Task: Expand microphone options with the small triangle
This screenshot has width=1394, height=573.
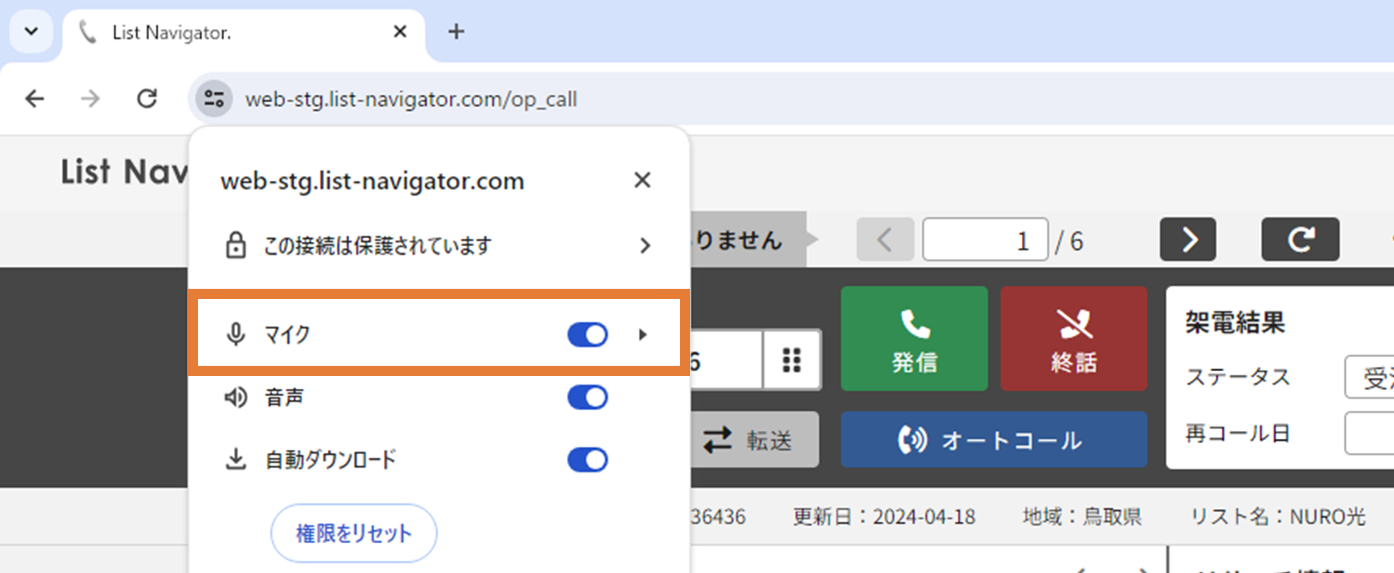Action: pos(643,335)
